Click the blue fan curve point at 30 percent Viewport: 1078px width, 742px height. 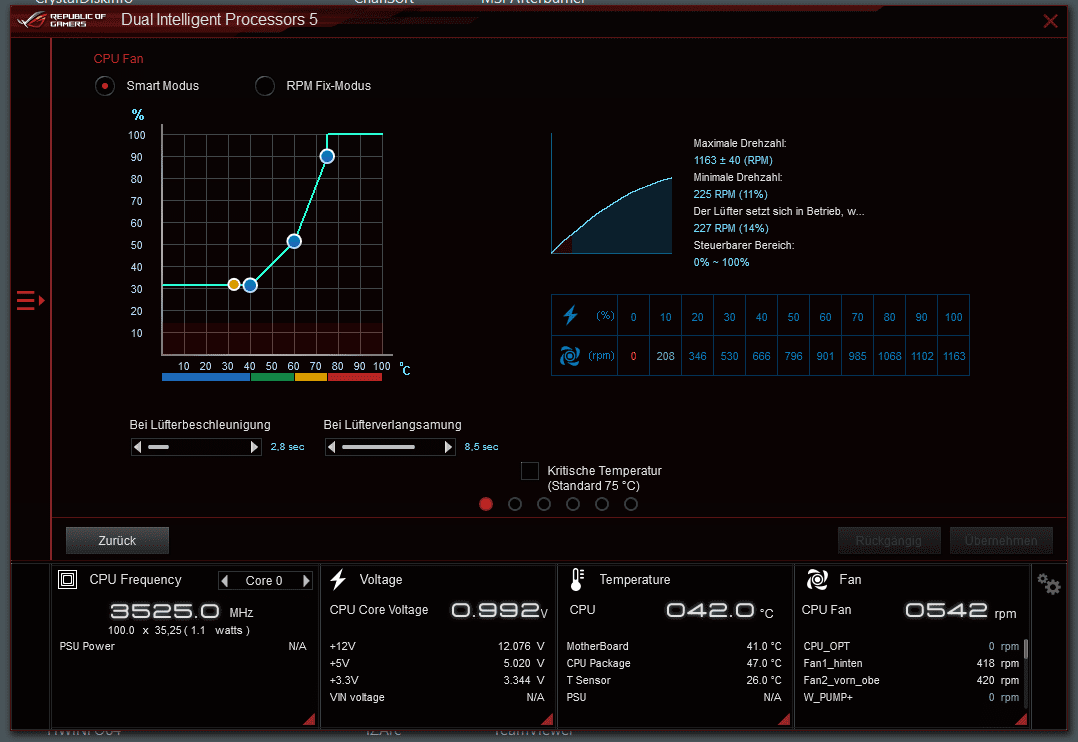[x=250, y=285]
